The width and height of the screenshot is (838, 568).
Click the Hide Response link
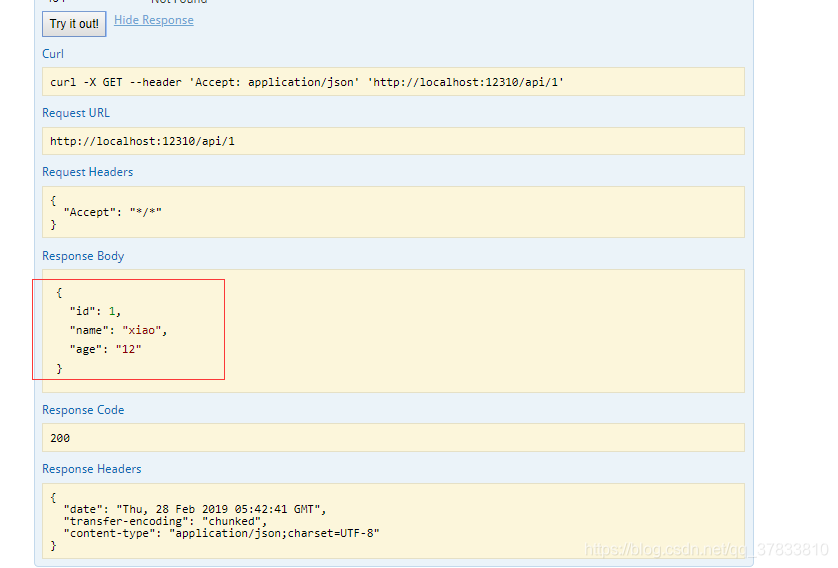(154, 20)
